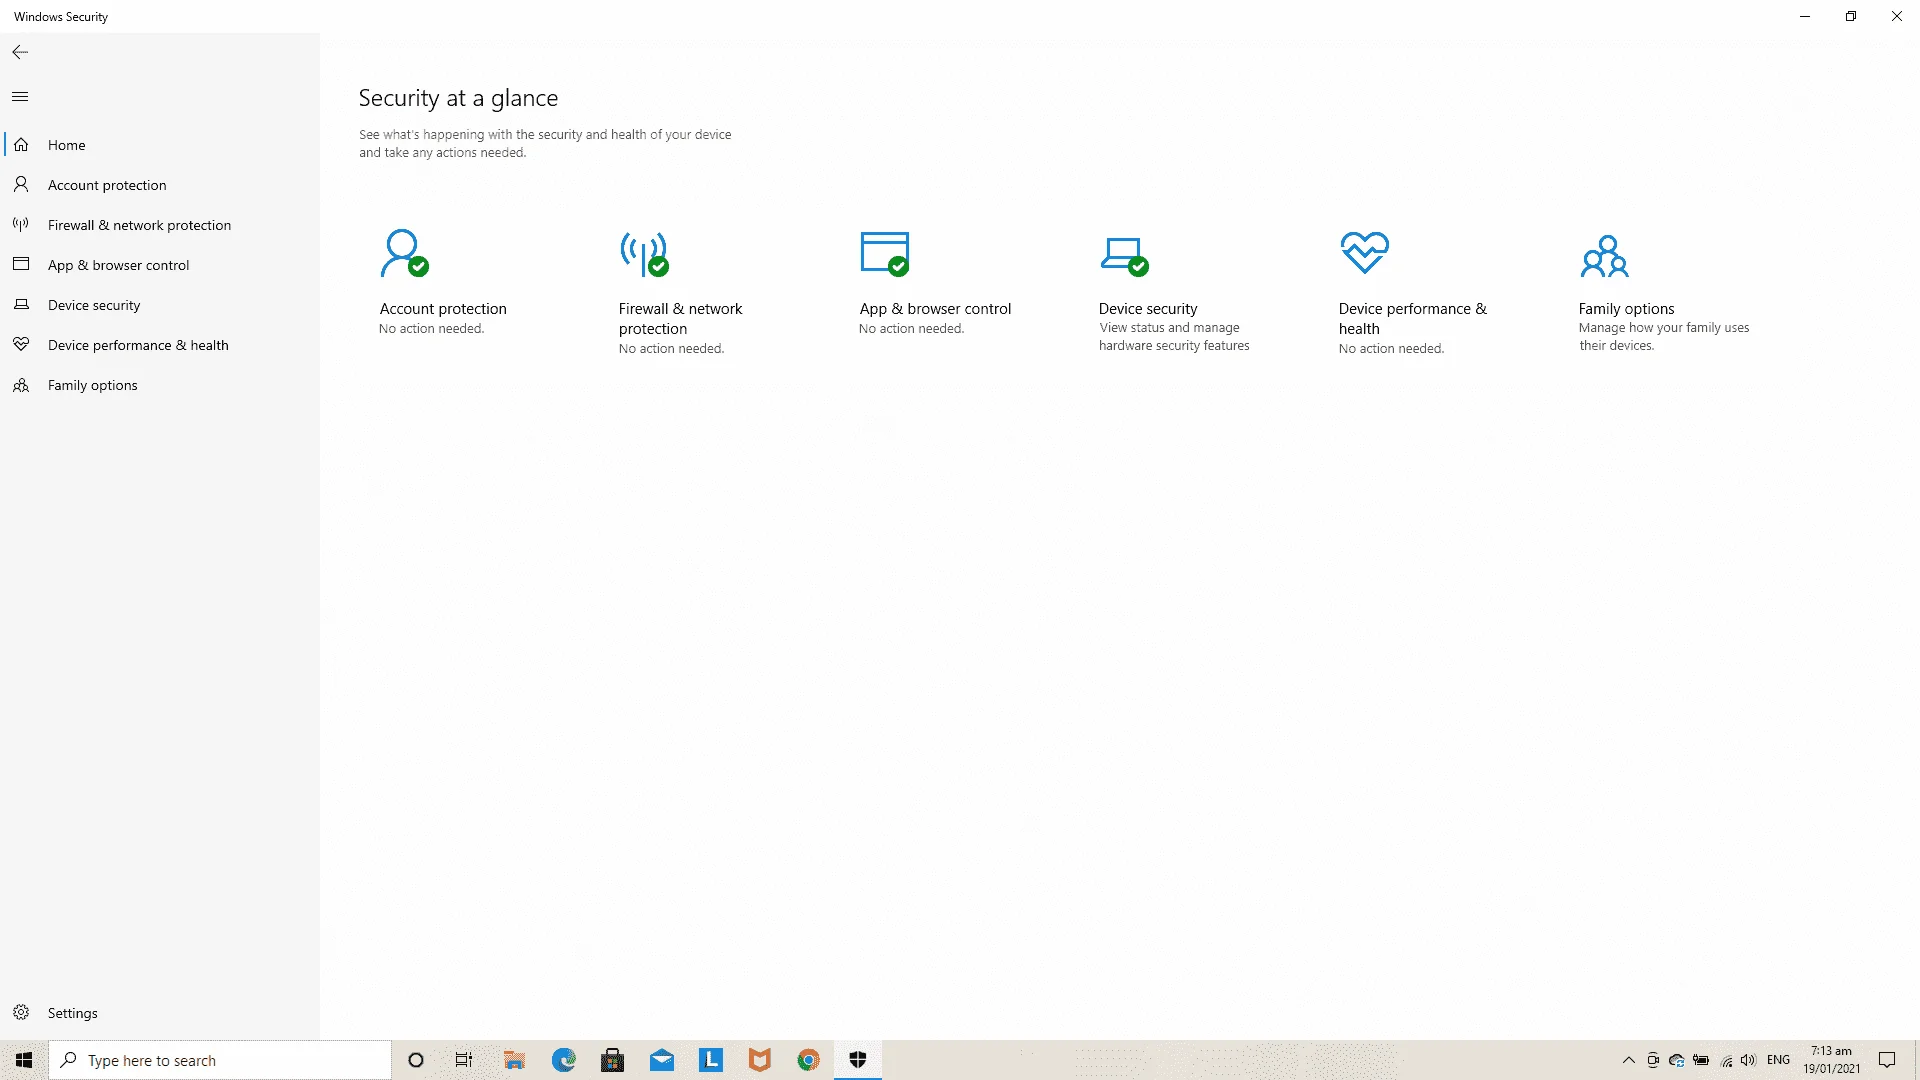The width and height of the screenshot is (1920, 1080).
Task: Open the OneDrive cloud tray icon
Action: point(1677,1060)
